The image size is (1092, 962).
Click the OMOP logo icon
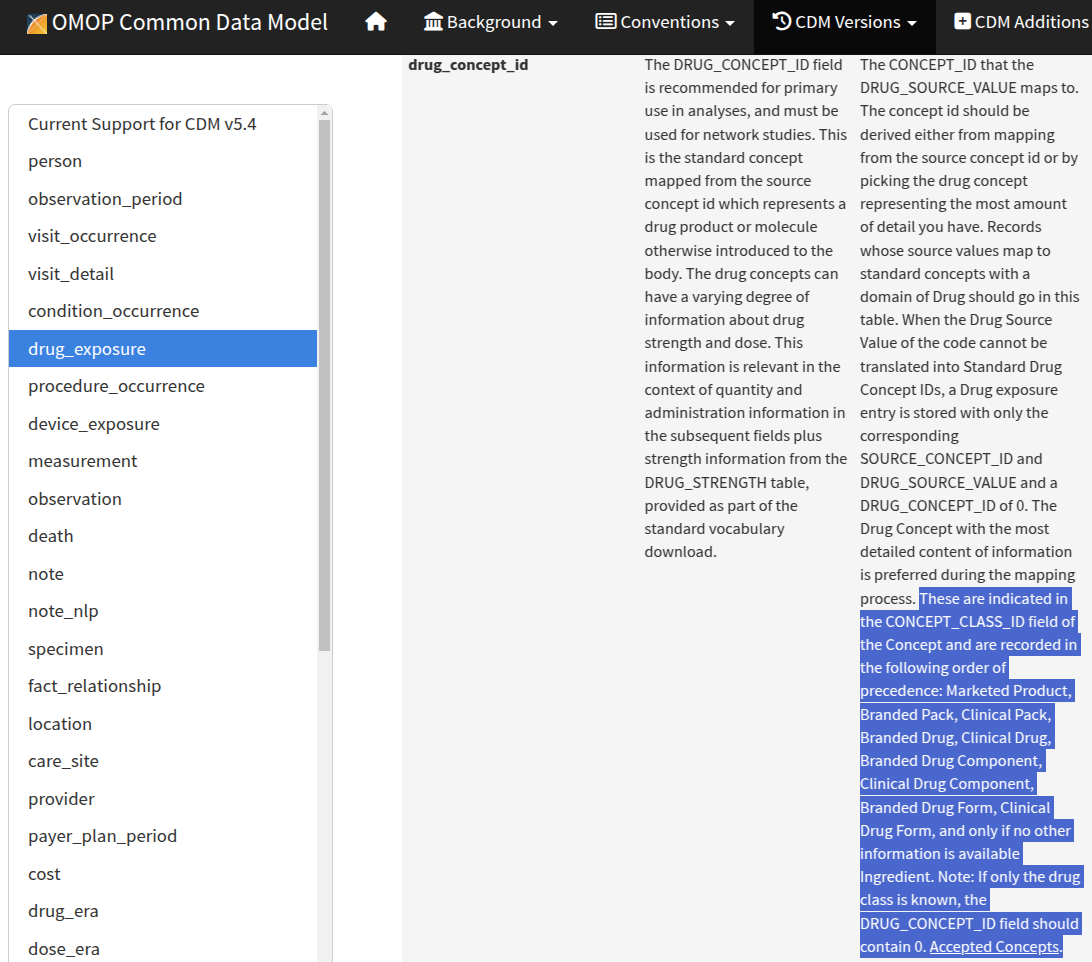tap(37, 23)
